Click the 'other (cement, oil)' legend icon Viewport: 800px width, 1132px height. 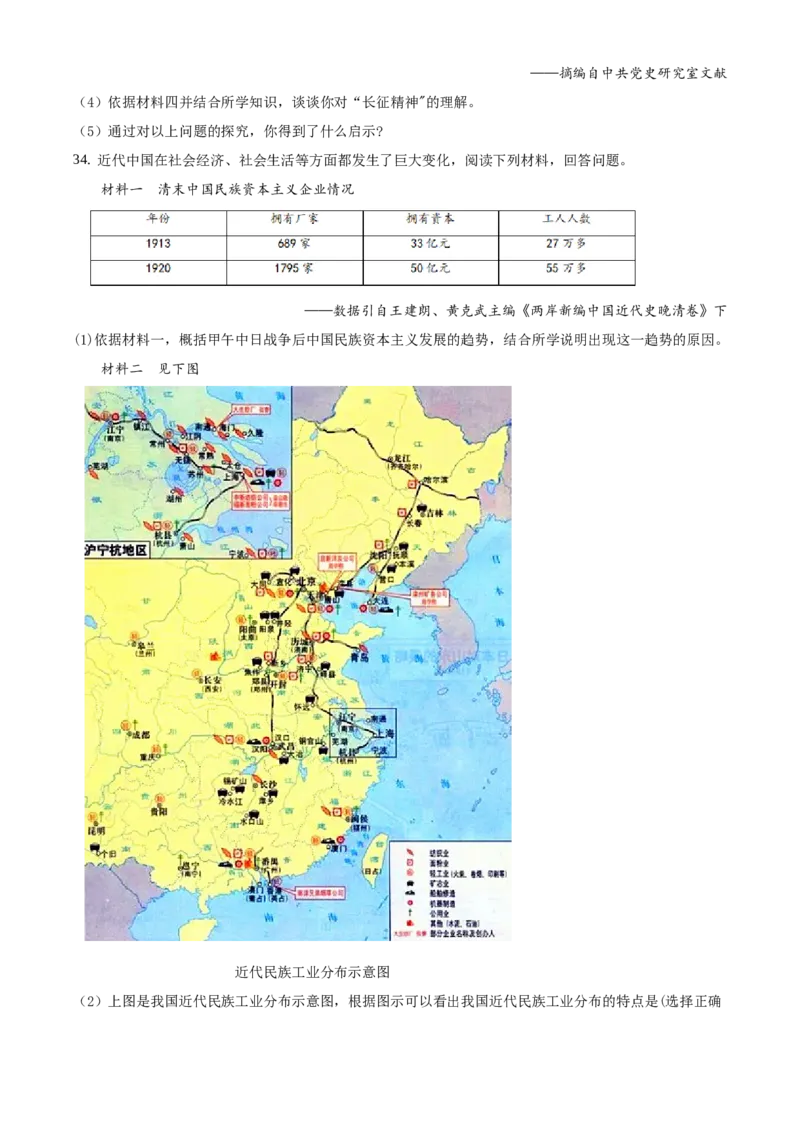(409, 923)
